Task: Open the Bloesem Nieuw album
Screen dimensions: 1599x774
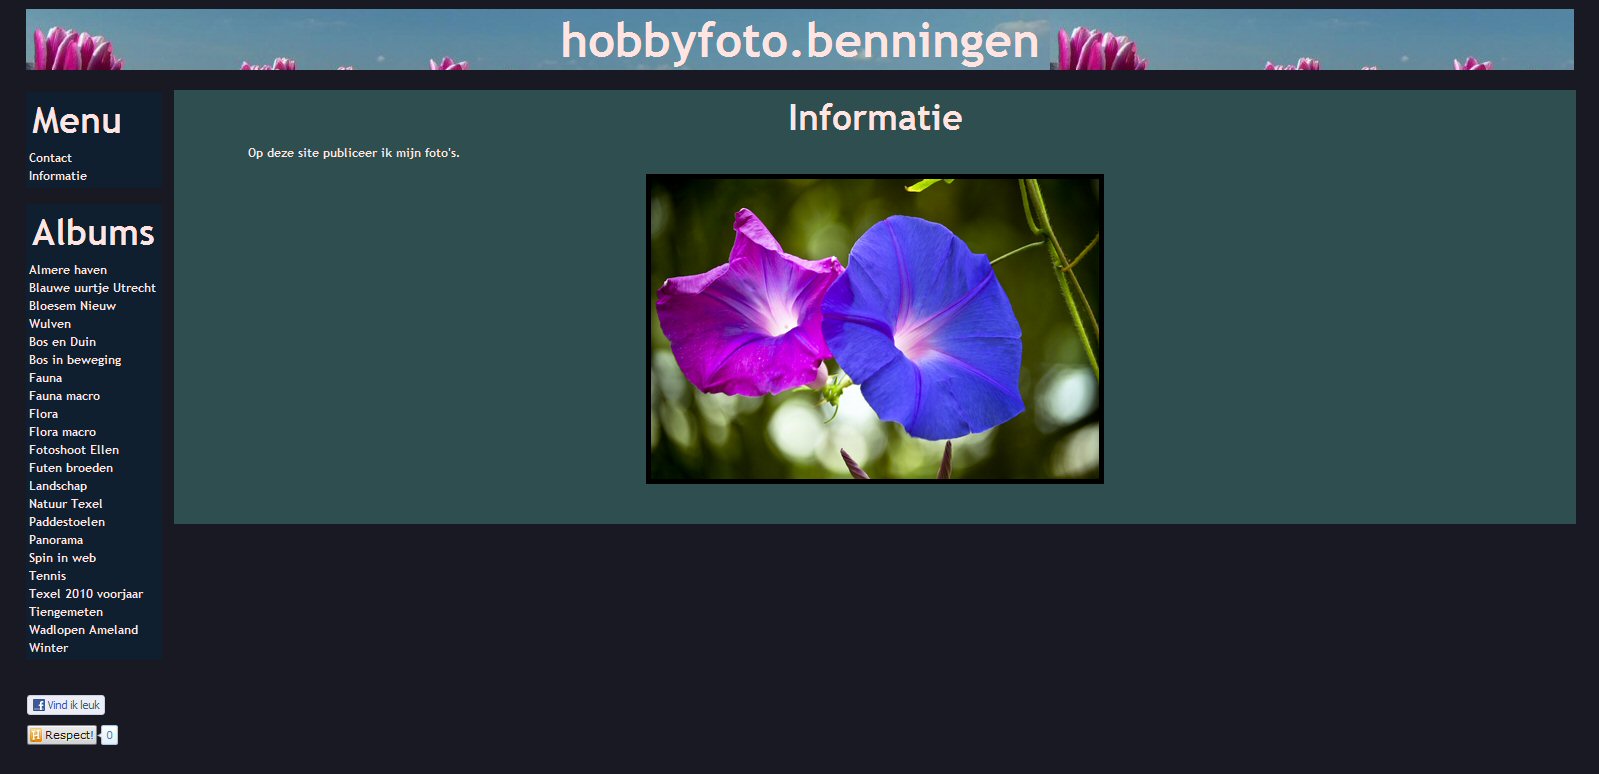Action: [x=72, y=306]
